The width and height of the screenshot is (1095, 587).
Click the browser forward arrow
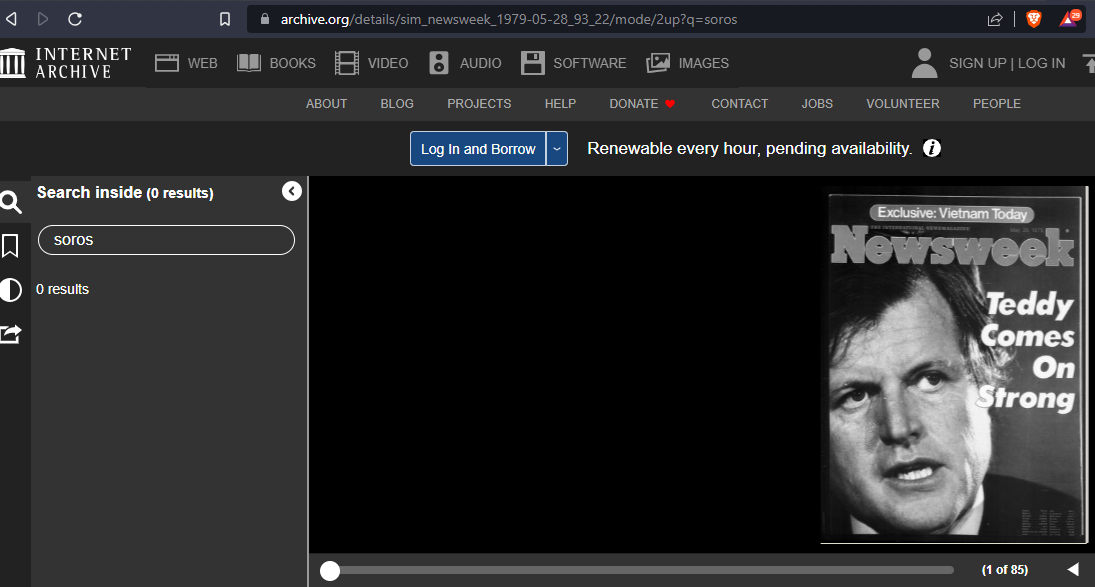click(43, 19)
